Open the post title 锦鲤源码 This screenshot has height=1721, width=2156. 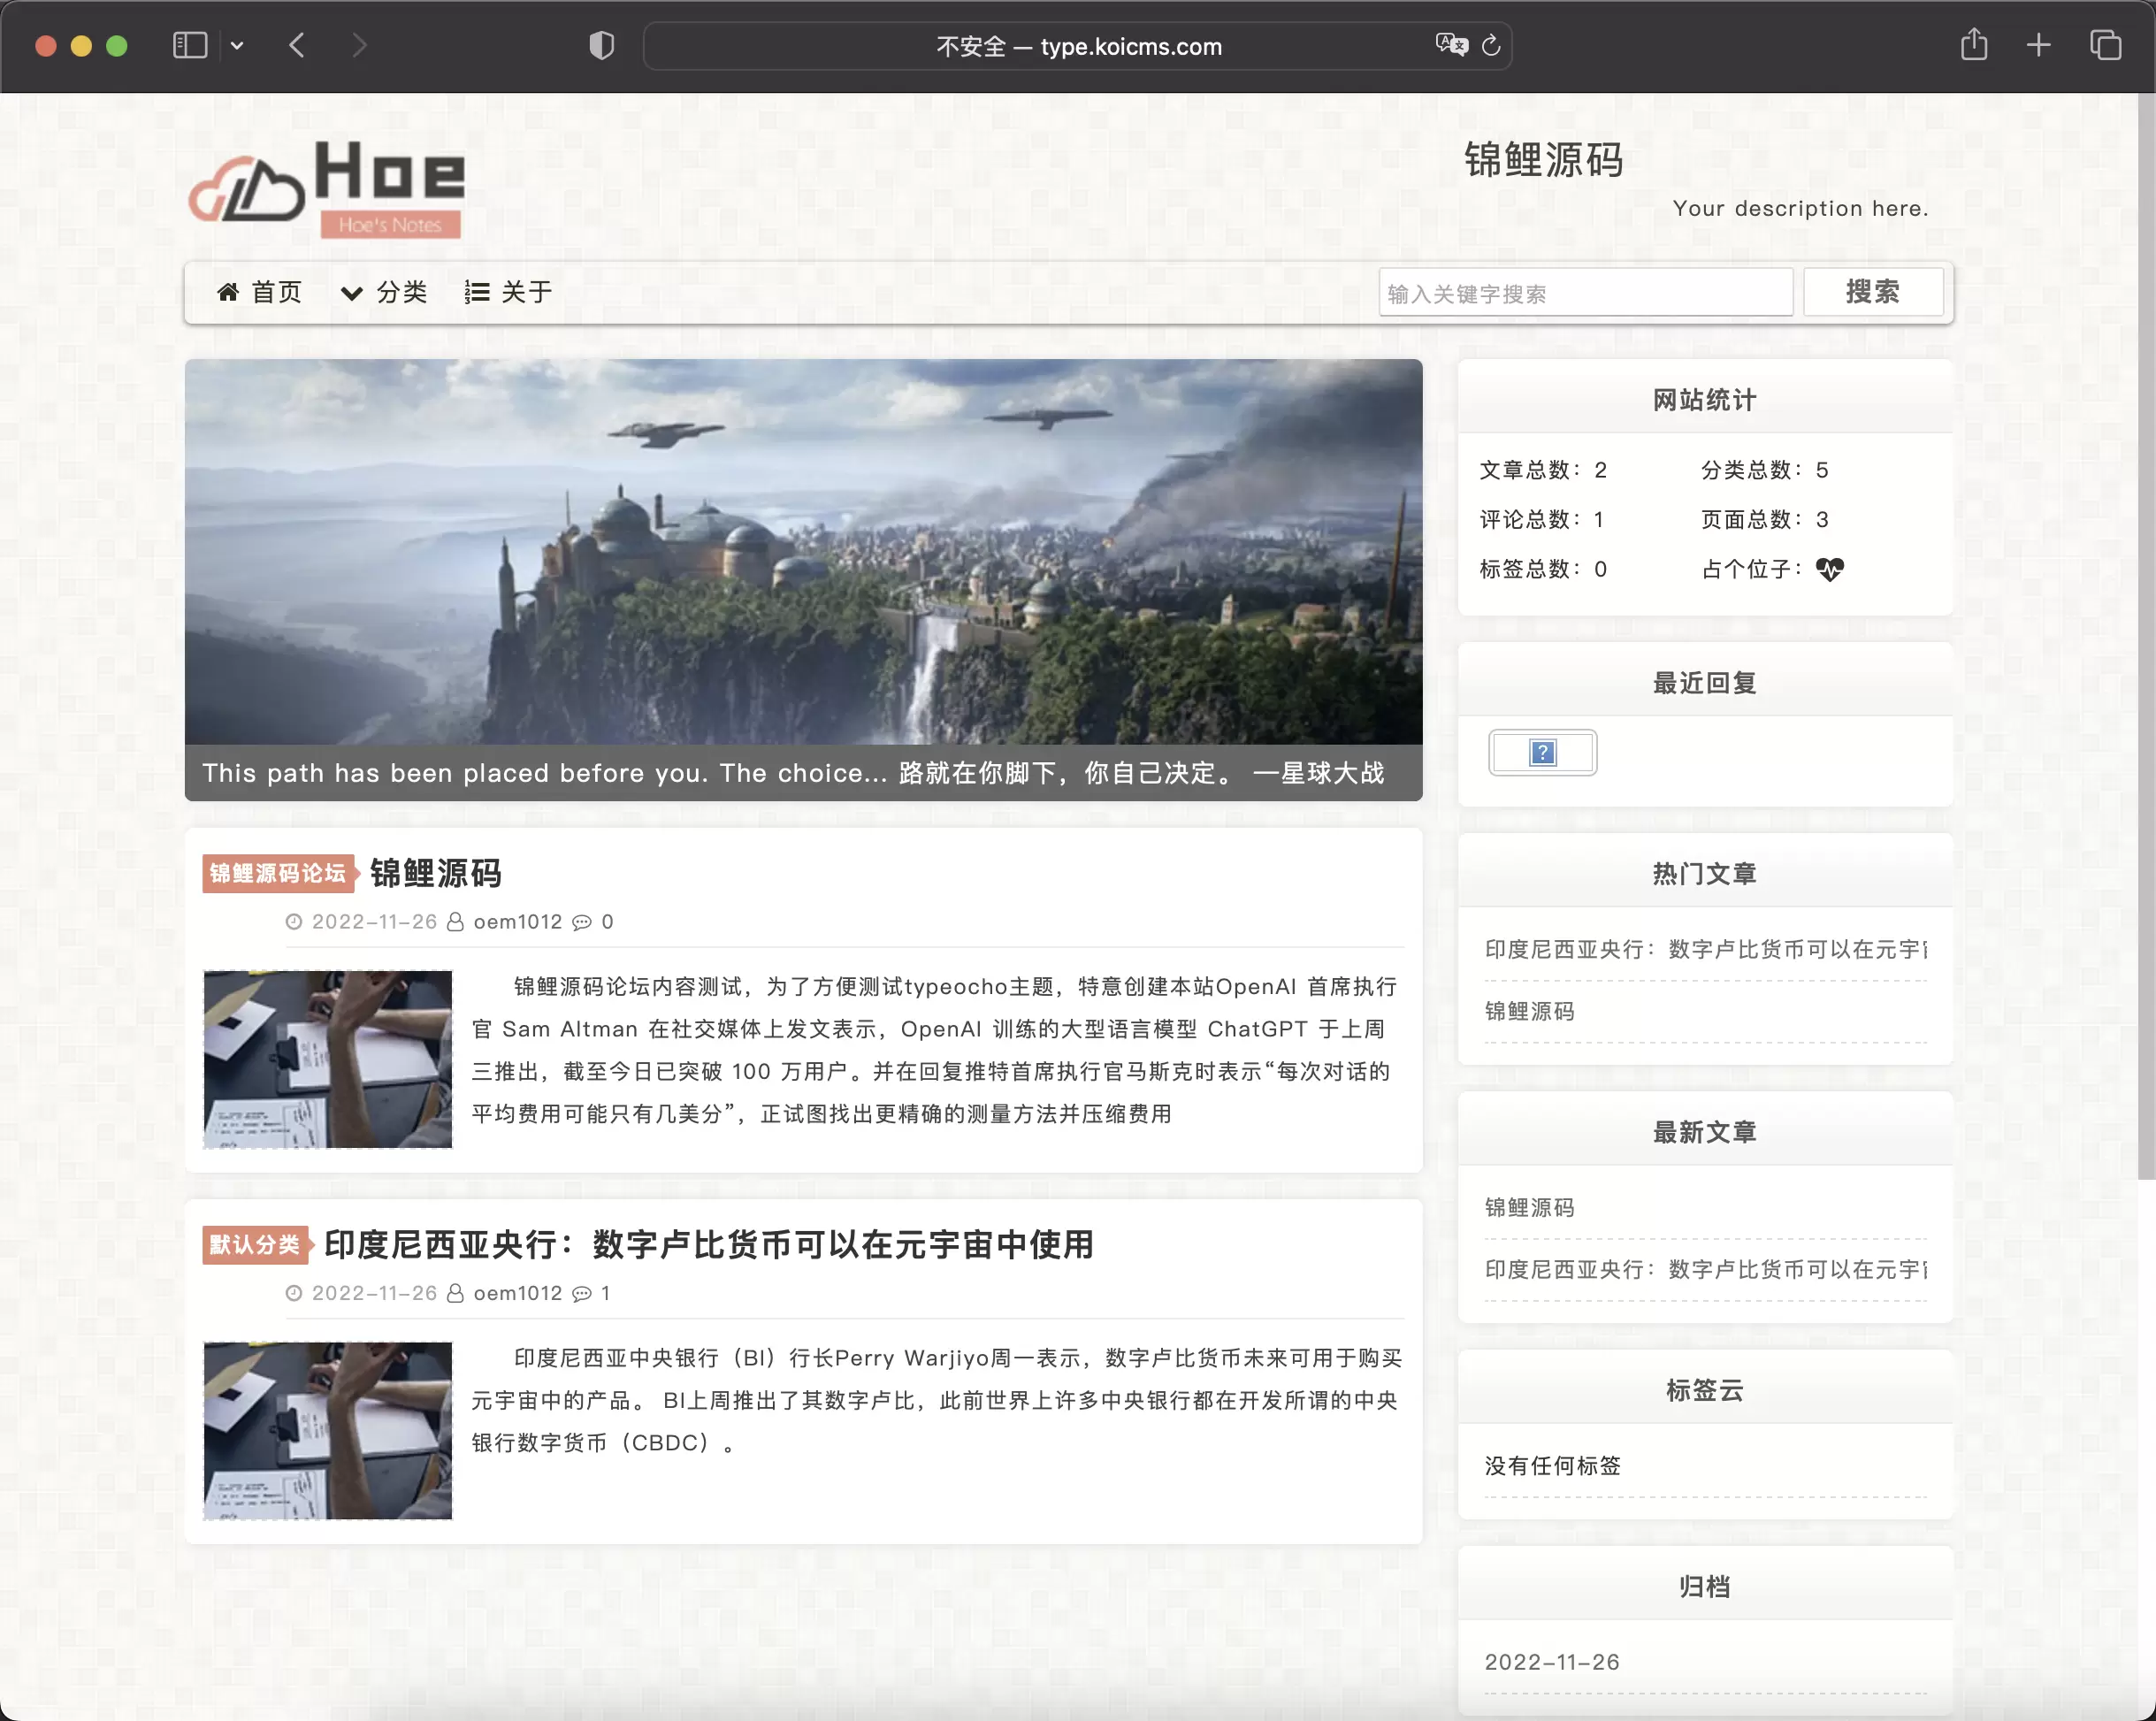[436, 873]
